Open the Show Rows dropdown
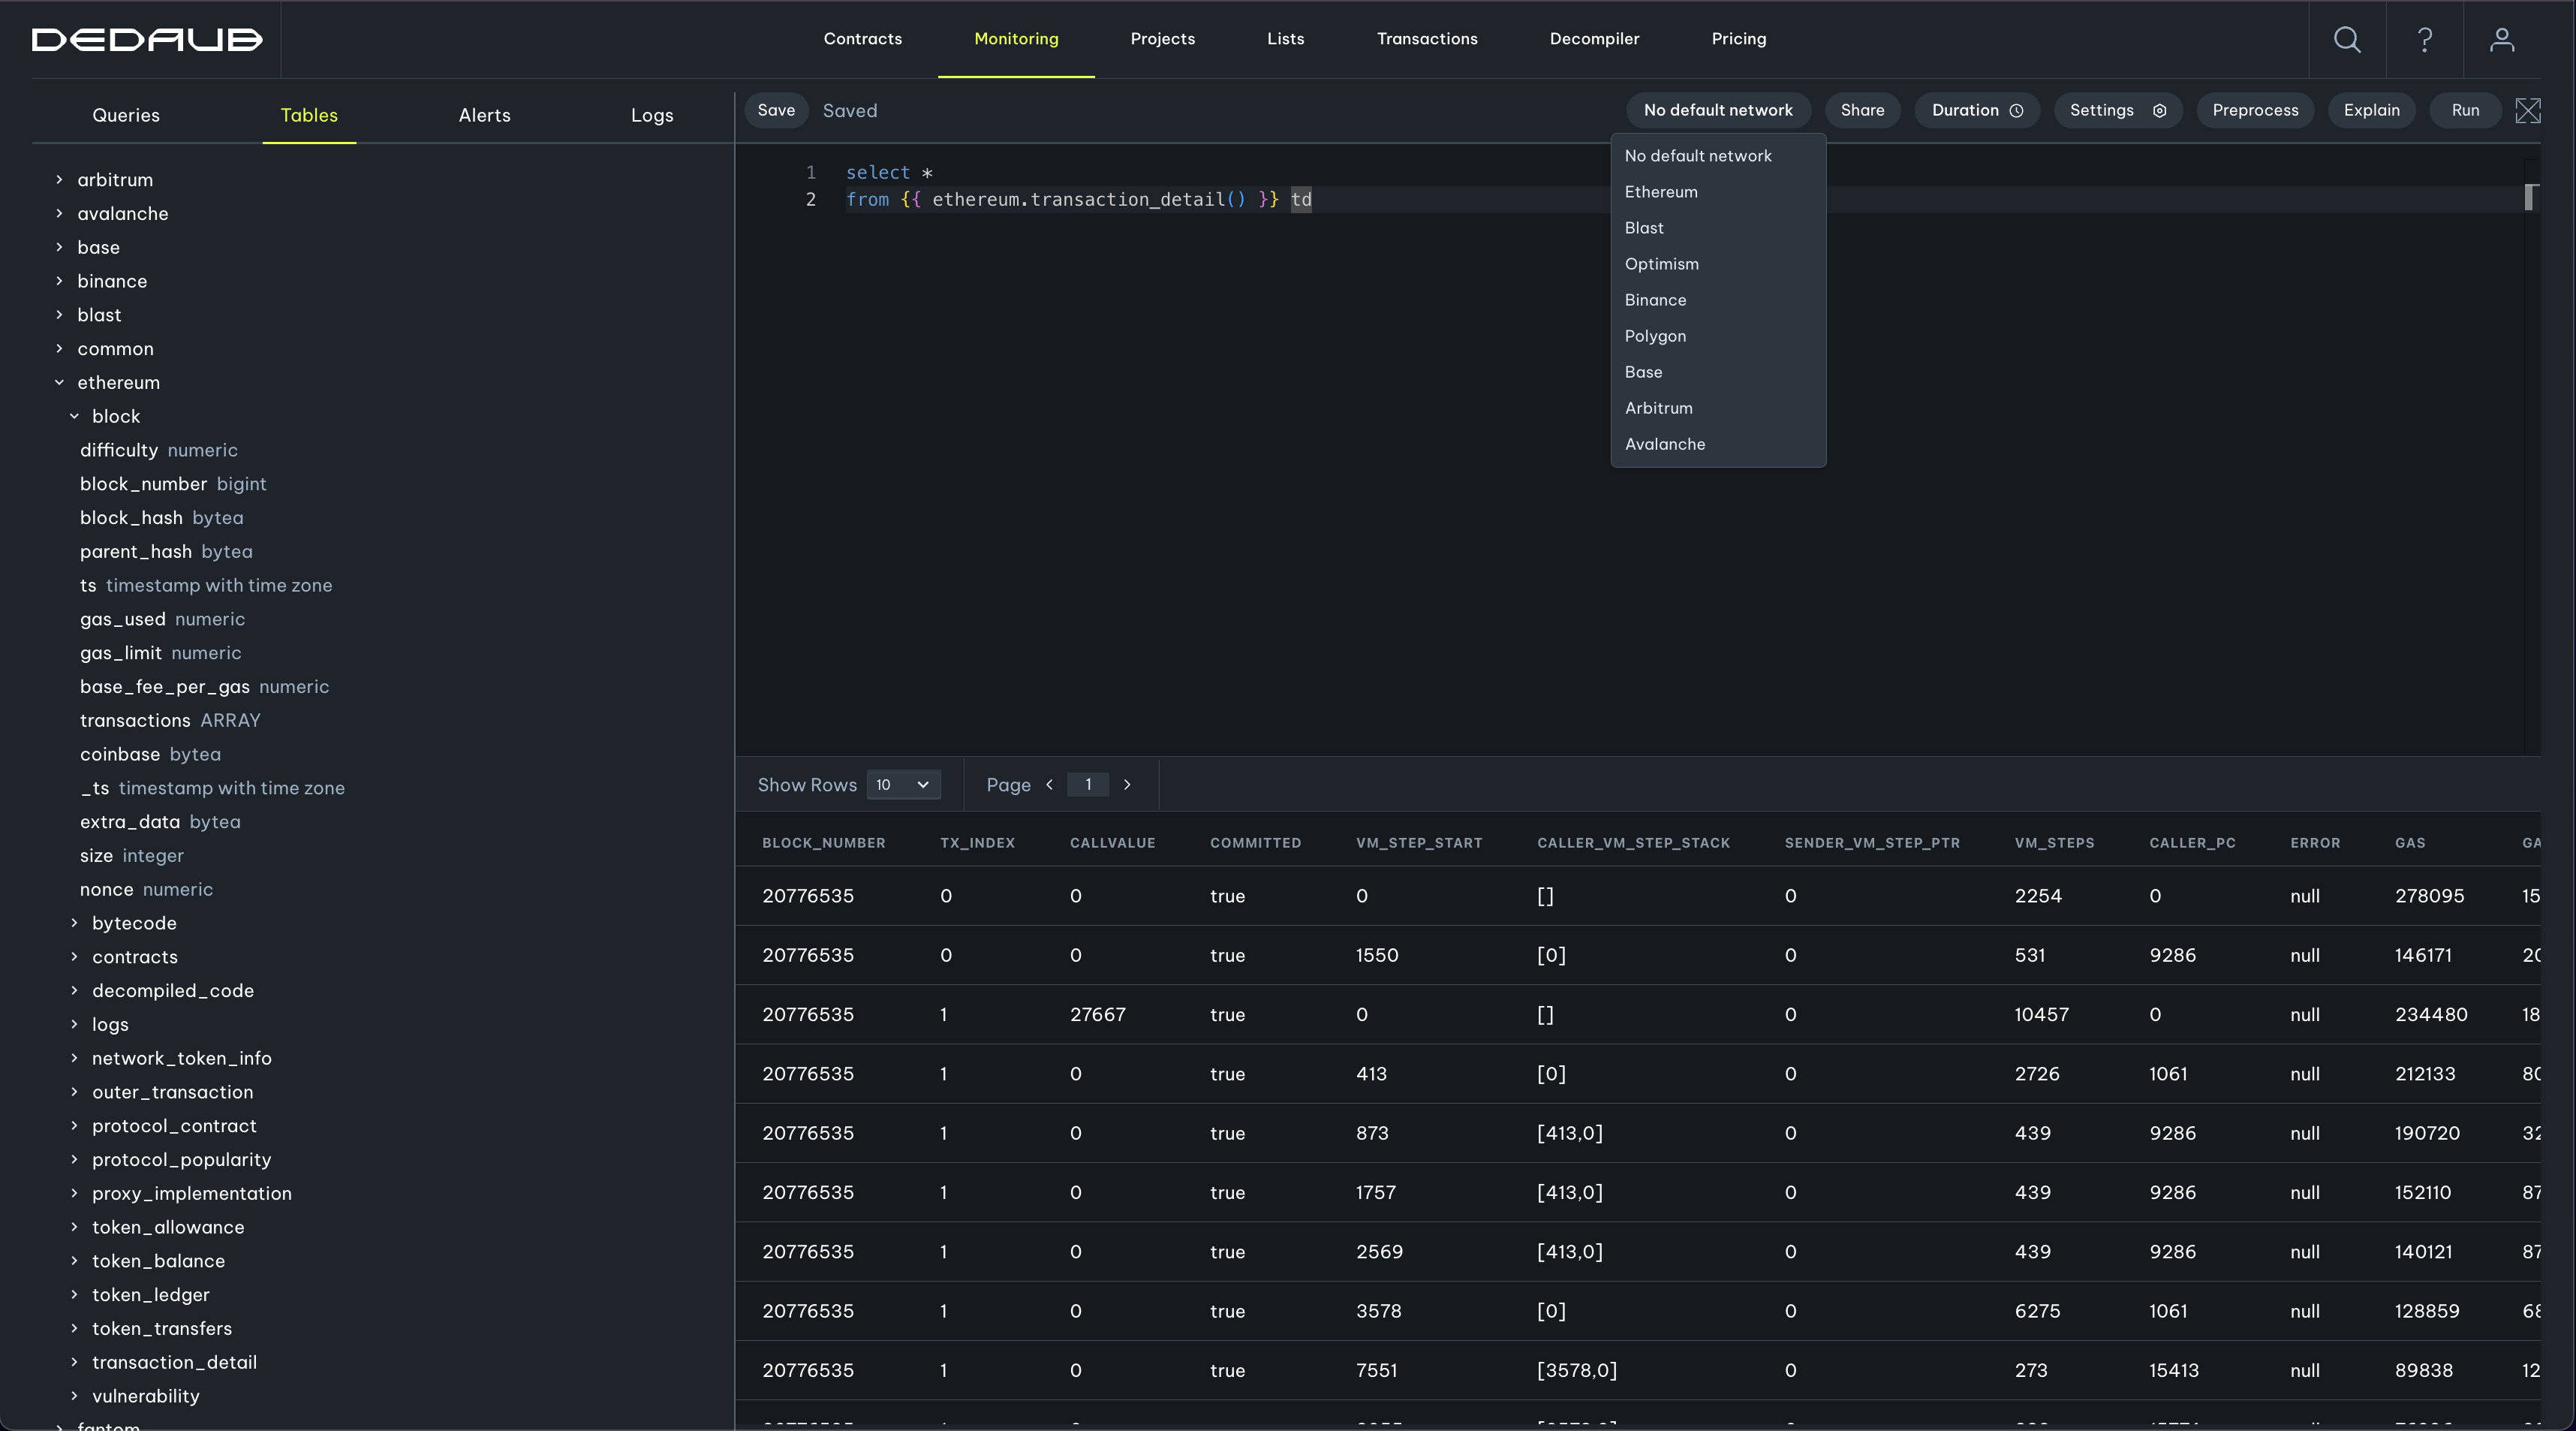Screen dimensions: 2576x1431 pos(902,785)
